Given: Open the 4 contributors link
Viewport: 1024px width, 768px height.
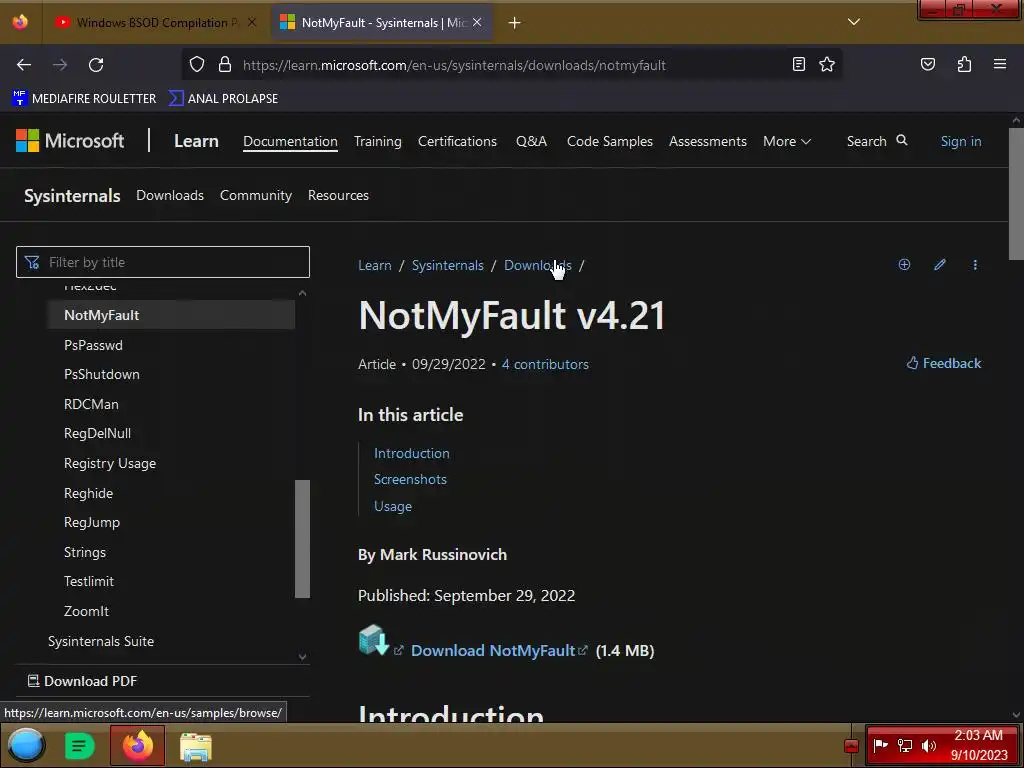Looking at the screenshot, I should click(x=545, y=364).
